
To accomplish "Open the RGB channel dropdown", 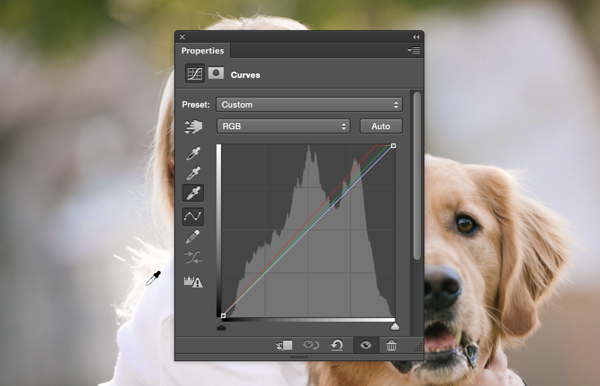I will click(284, 126).
